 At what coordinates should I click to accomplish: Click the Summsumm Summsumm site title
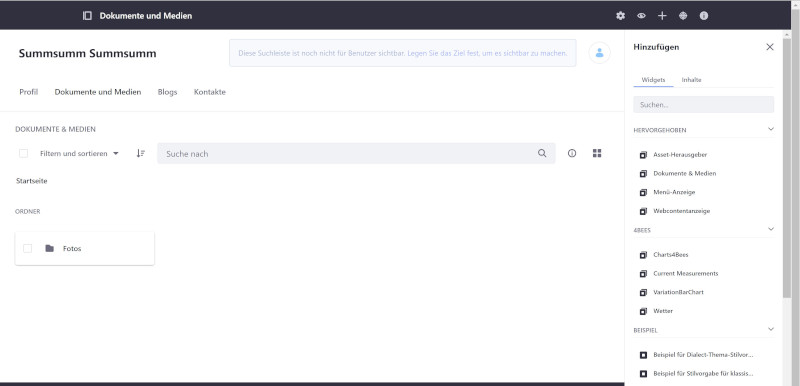coord(88,54)
